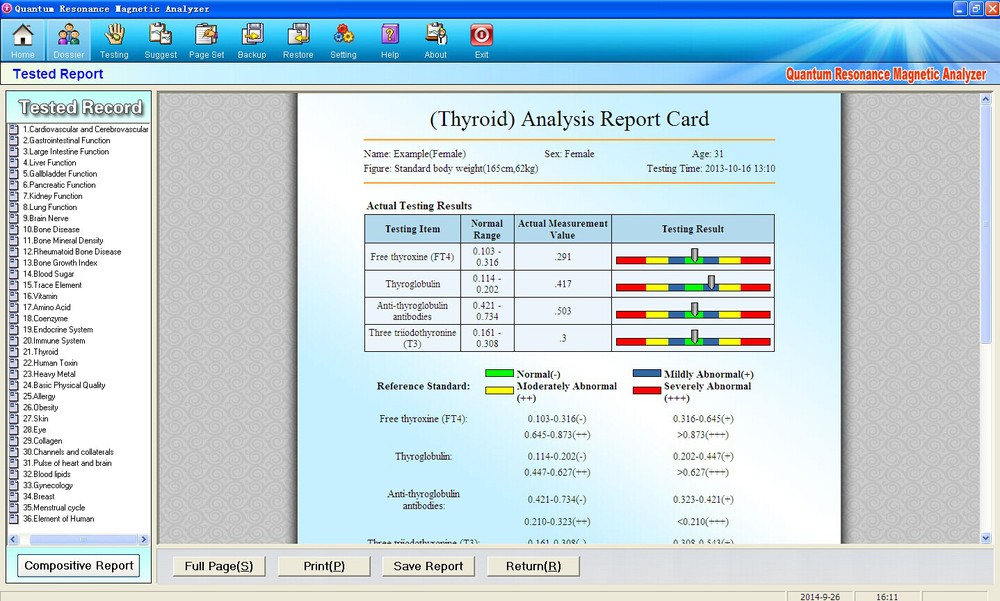Viewport: 1000px width, 601px height.
Task: Click the Full Page(S) button
Action: (219, 567)
